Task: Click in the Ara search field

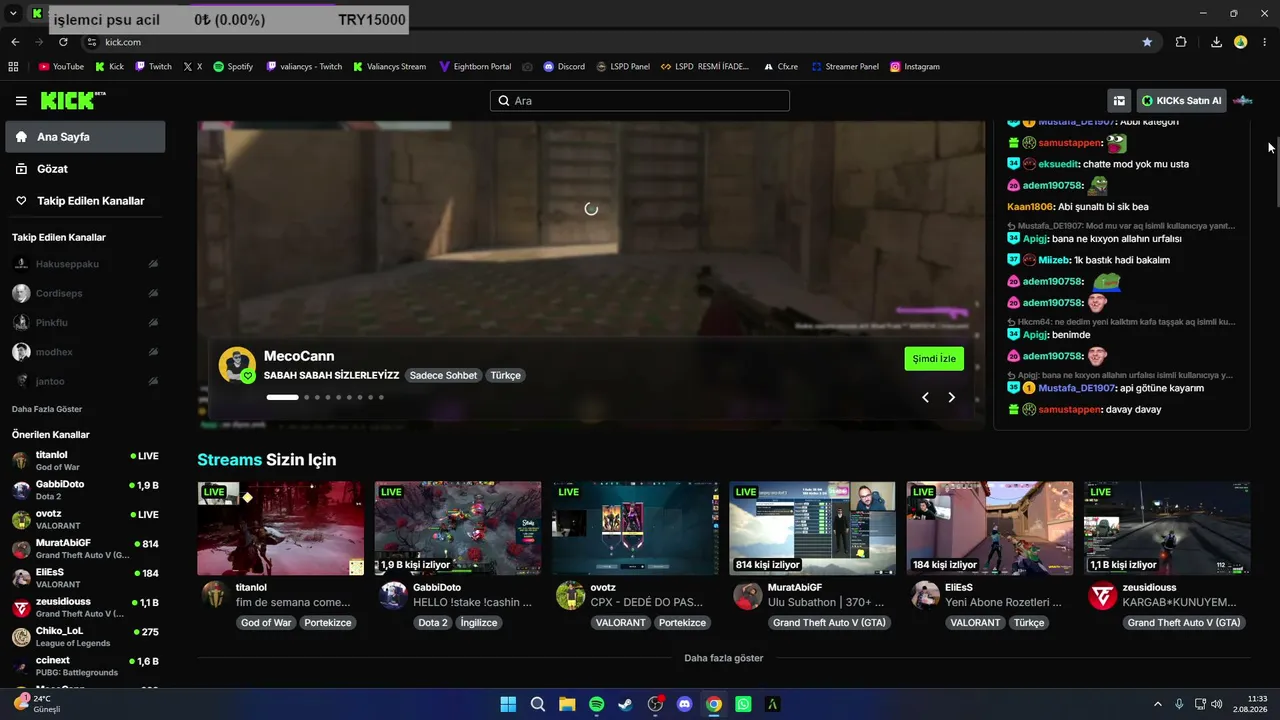Action: pos(640,101)
